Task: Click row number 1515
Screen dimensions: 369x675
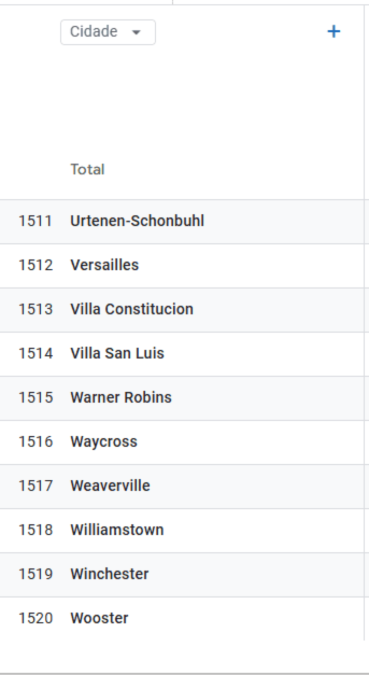Action: (x=35, y=398)
